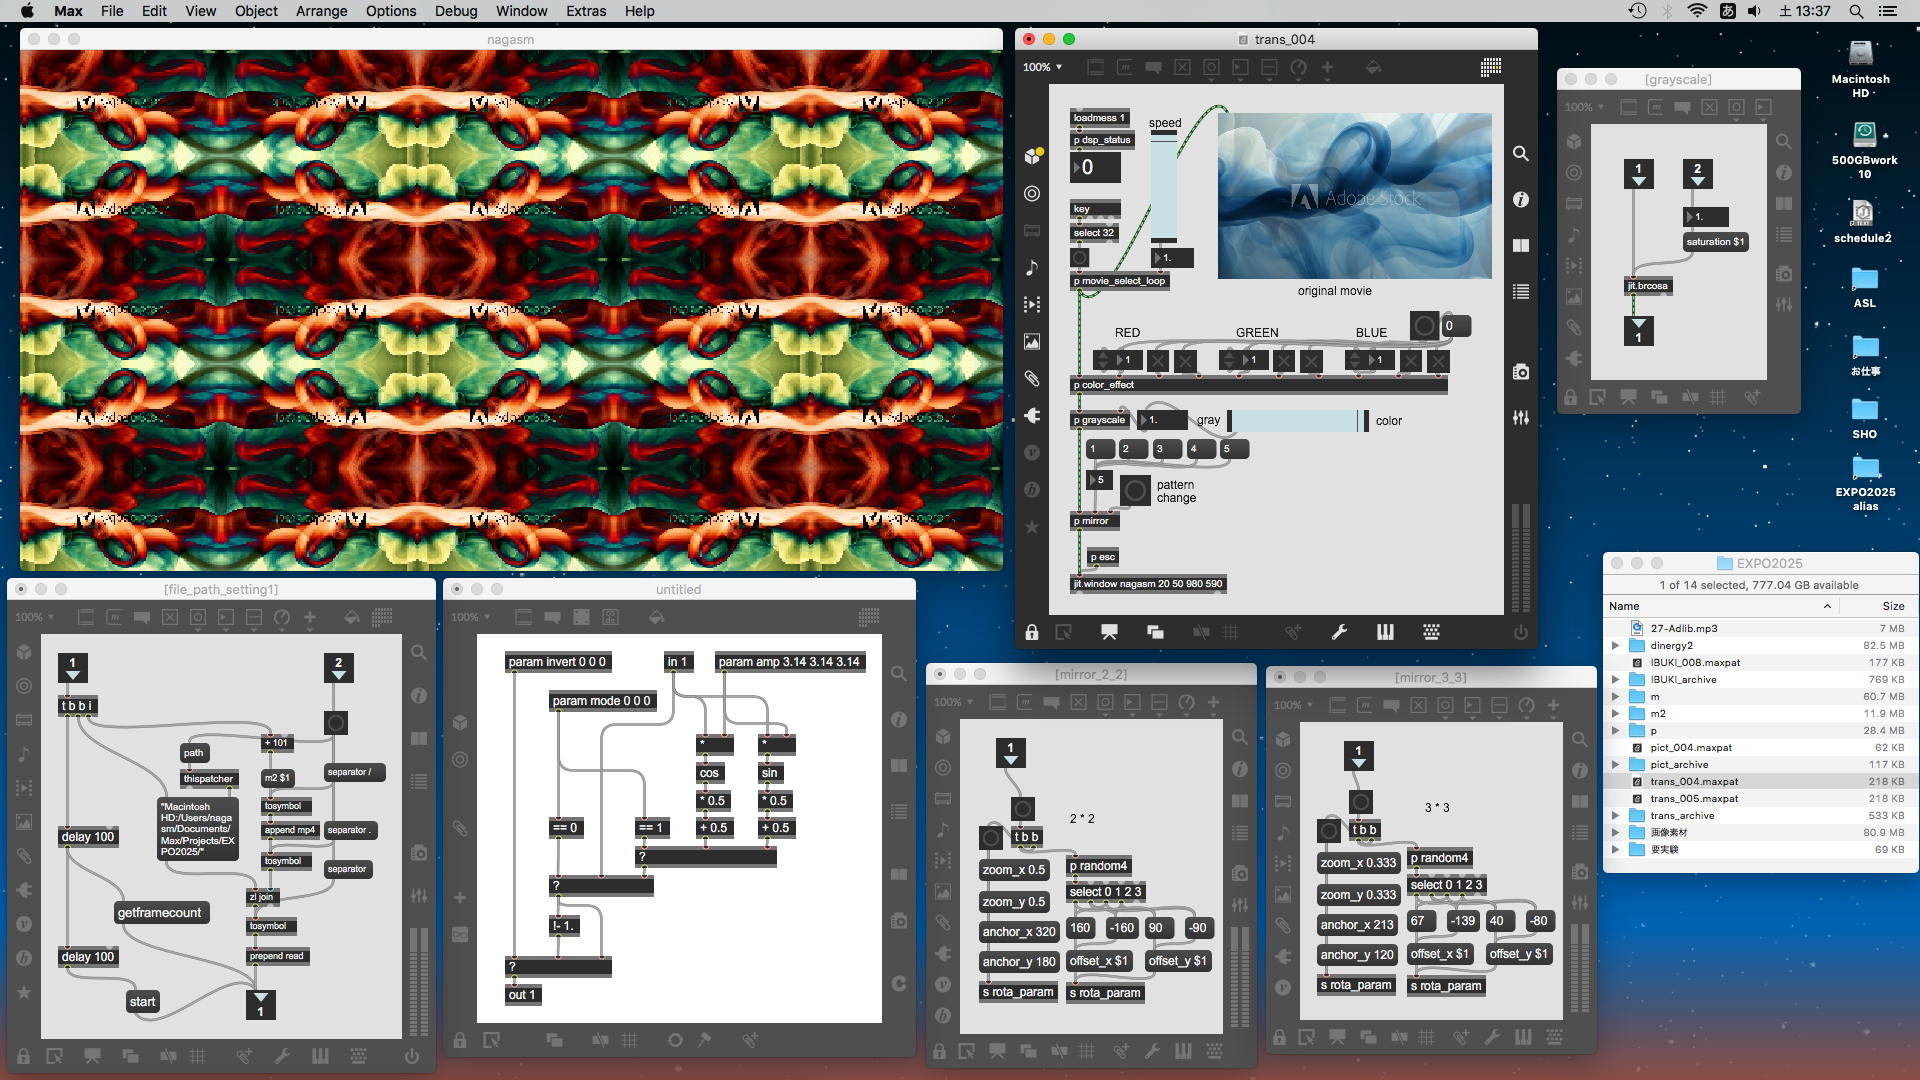Image resolution: width=1920 pixels, height=1080 pixels.
Task: Show the piano keyboard icon in trans_004
Action: click(x=1385, y=632)
